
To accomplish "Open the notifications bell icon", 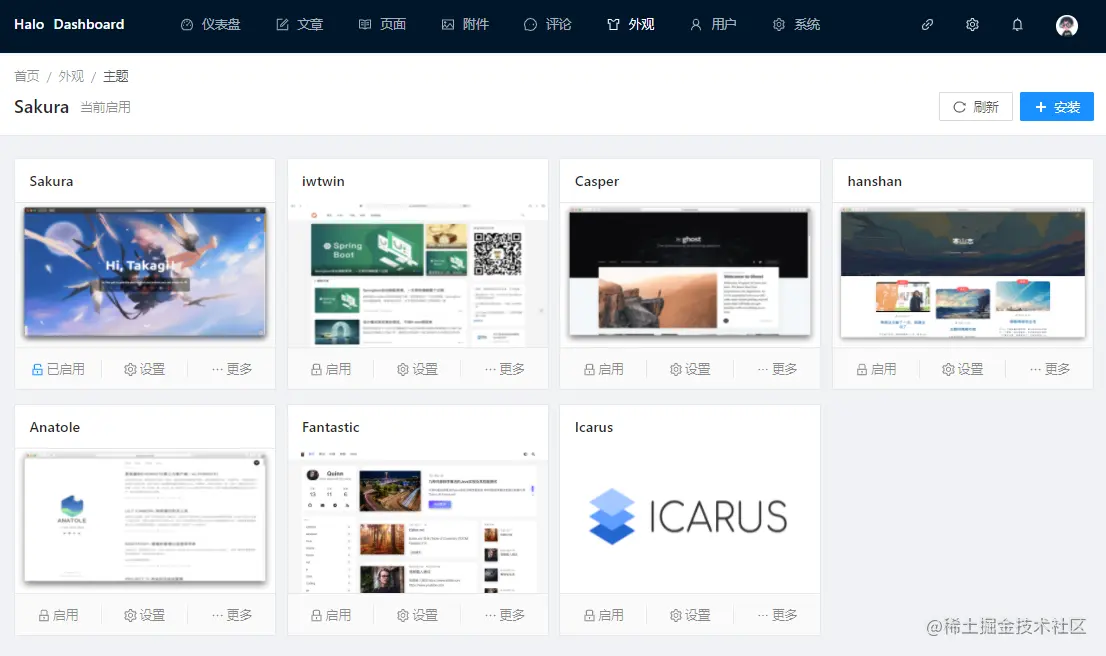I will tap(1017, 25).
